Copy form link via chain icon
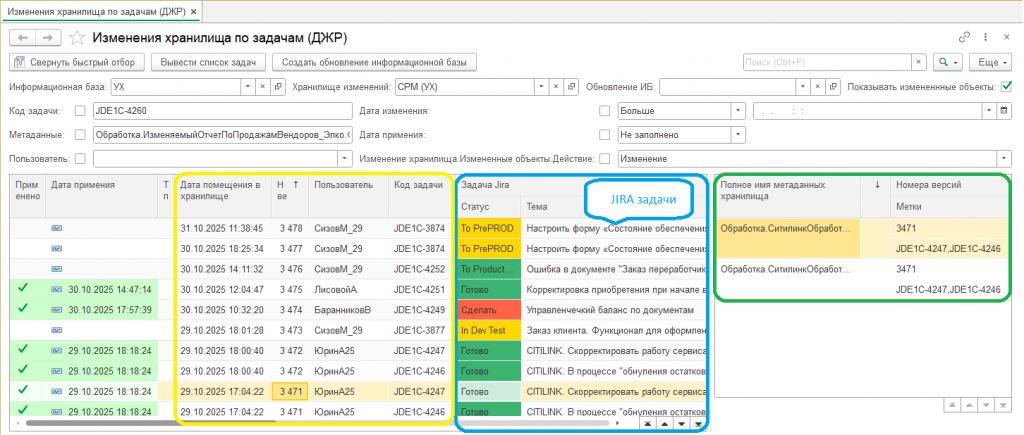The height and width of the screenshot is (435, 1024). [964, 37]
